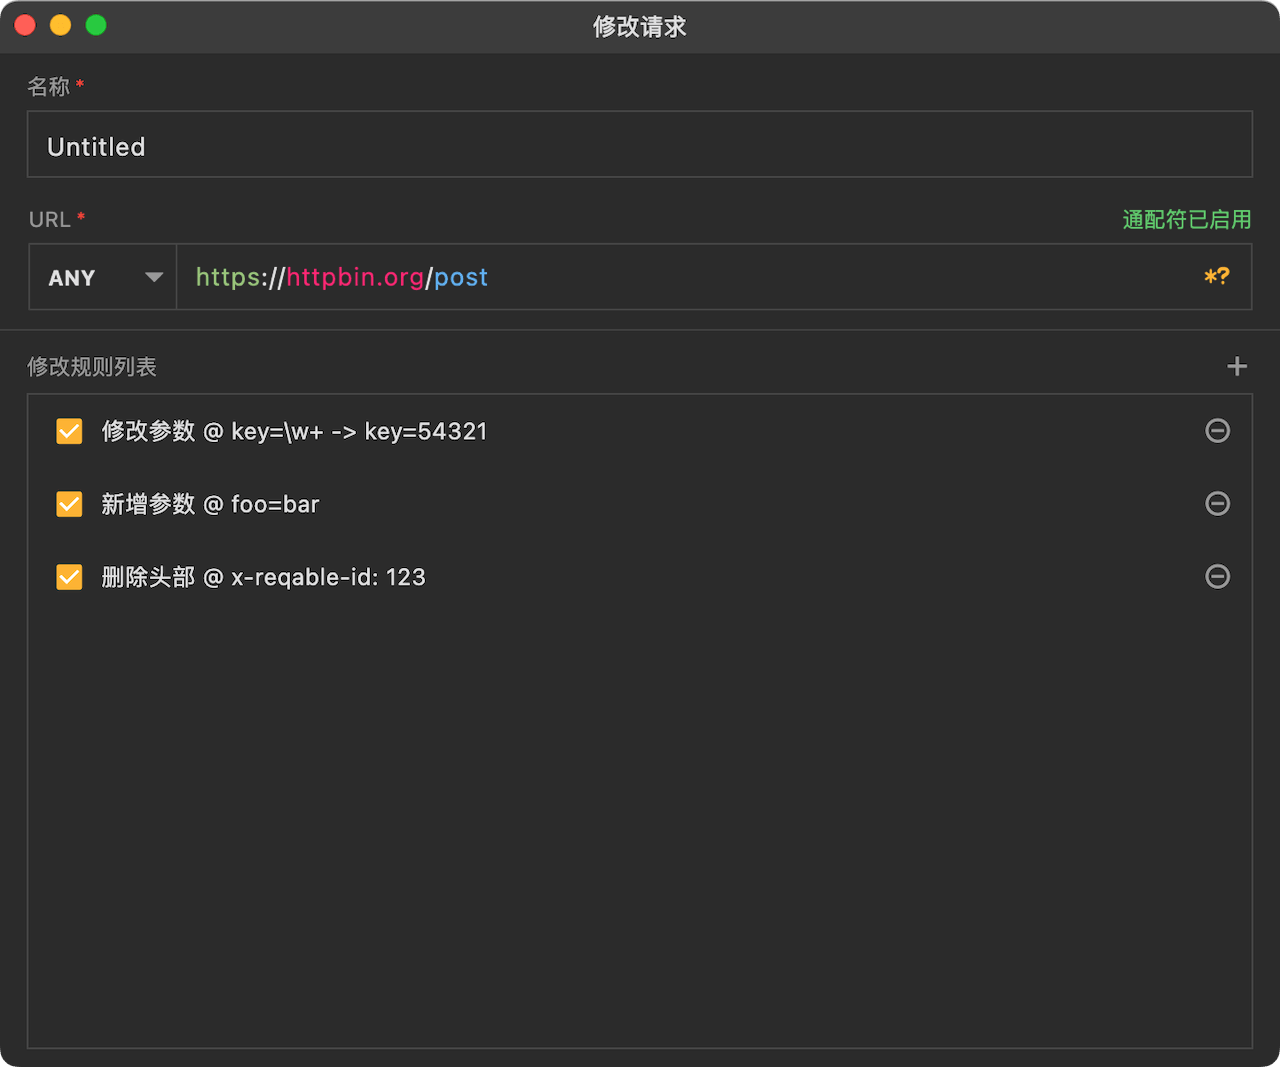Uncheck the 修改参数 rule checkbox
The width and height of the screenshot is (1280, 1067).
pyautogui.click(x=69, y=431)
